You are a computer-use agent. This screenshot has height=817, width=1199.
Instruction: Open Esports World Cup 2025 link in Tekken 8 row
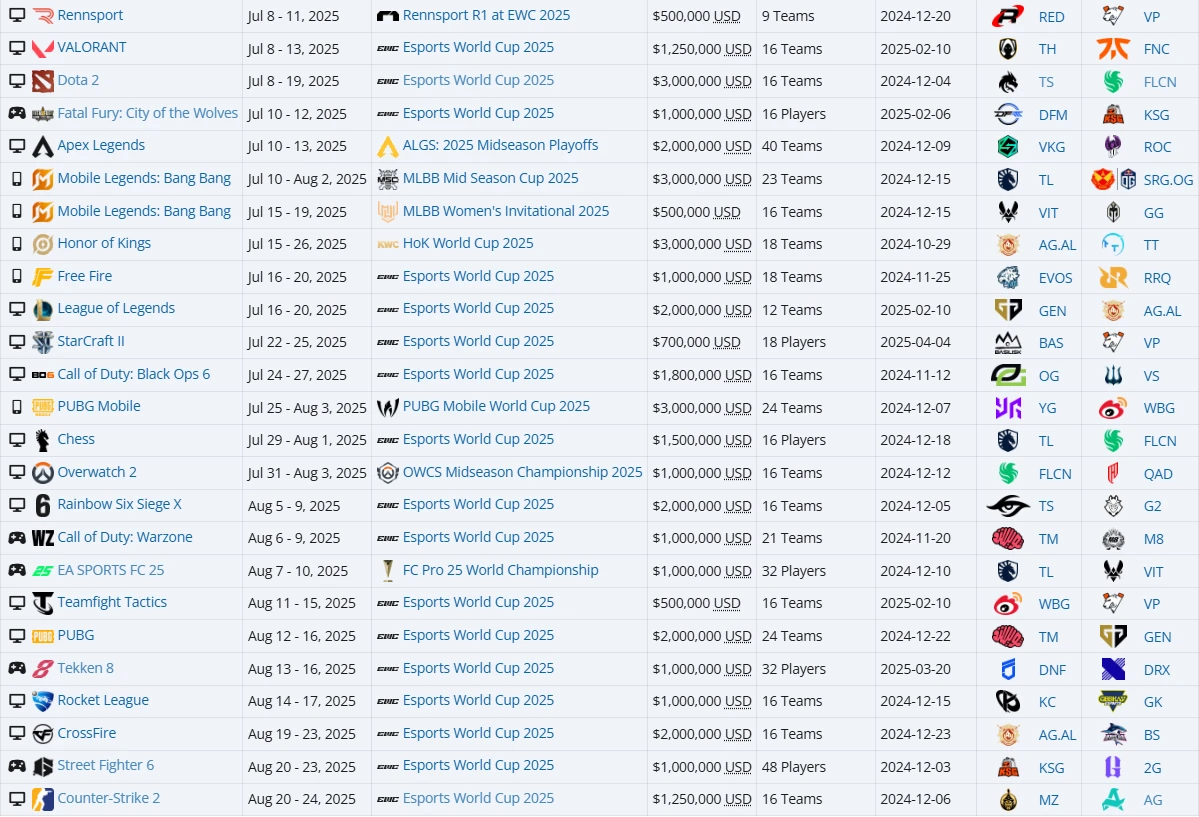(x=479, y=668)
